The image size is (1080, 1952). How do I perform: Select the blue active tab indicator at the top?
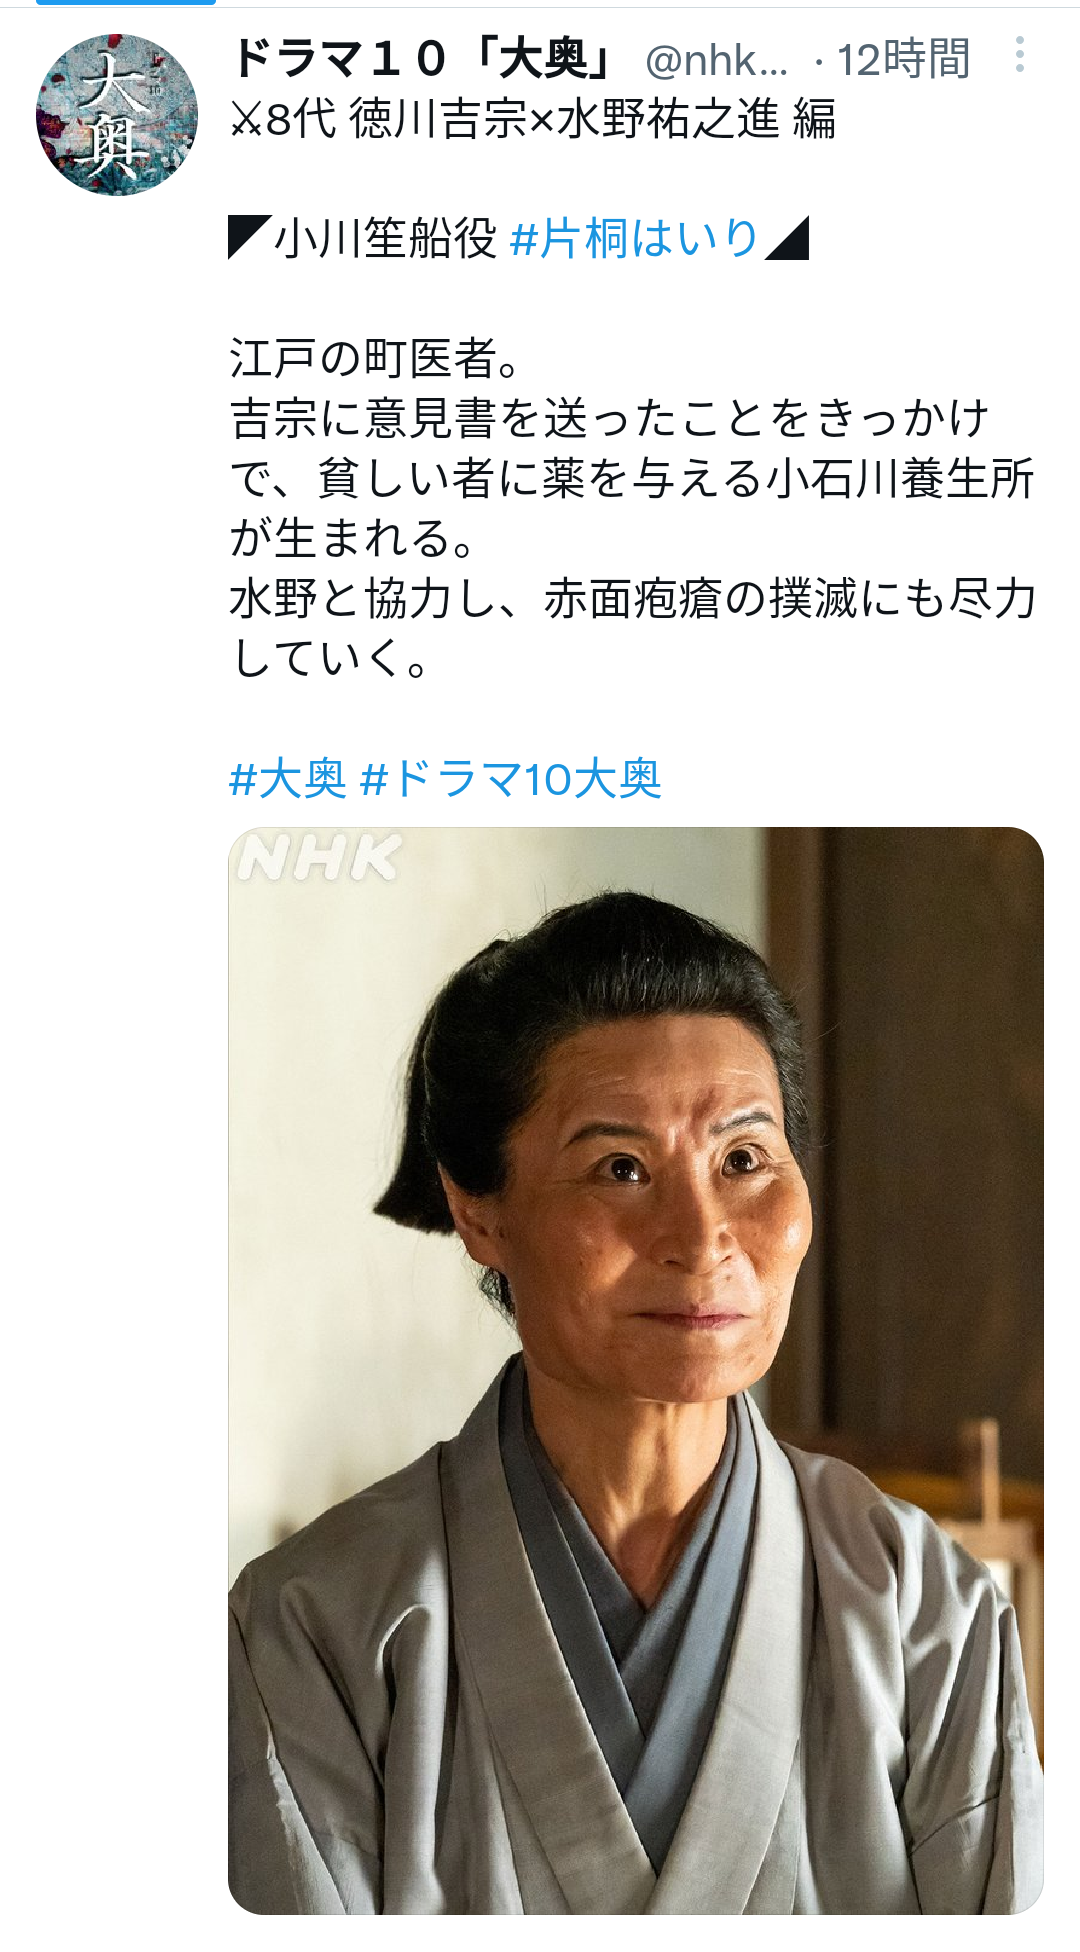pos(126,2)
